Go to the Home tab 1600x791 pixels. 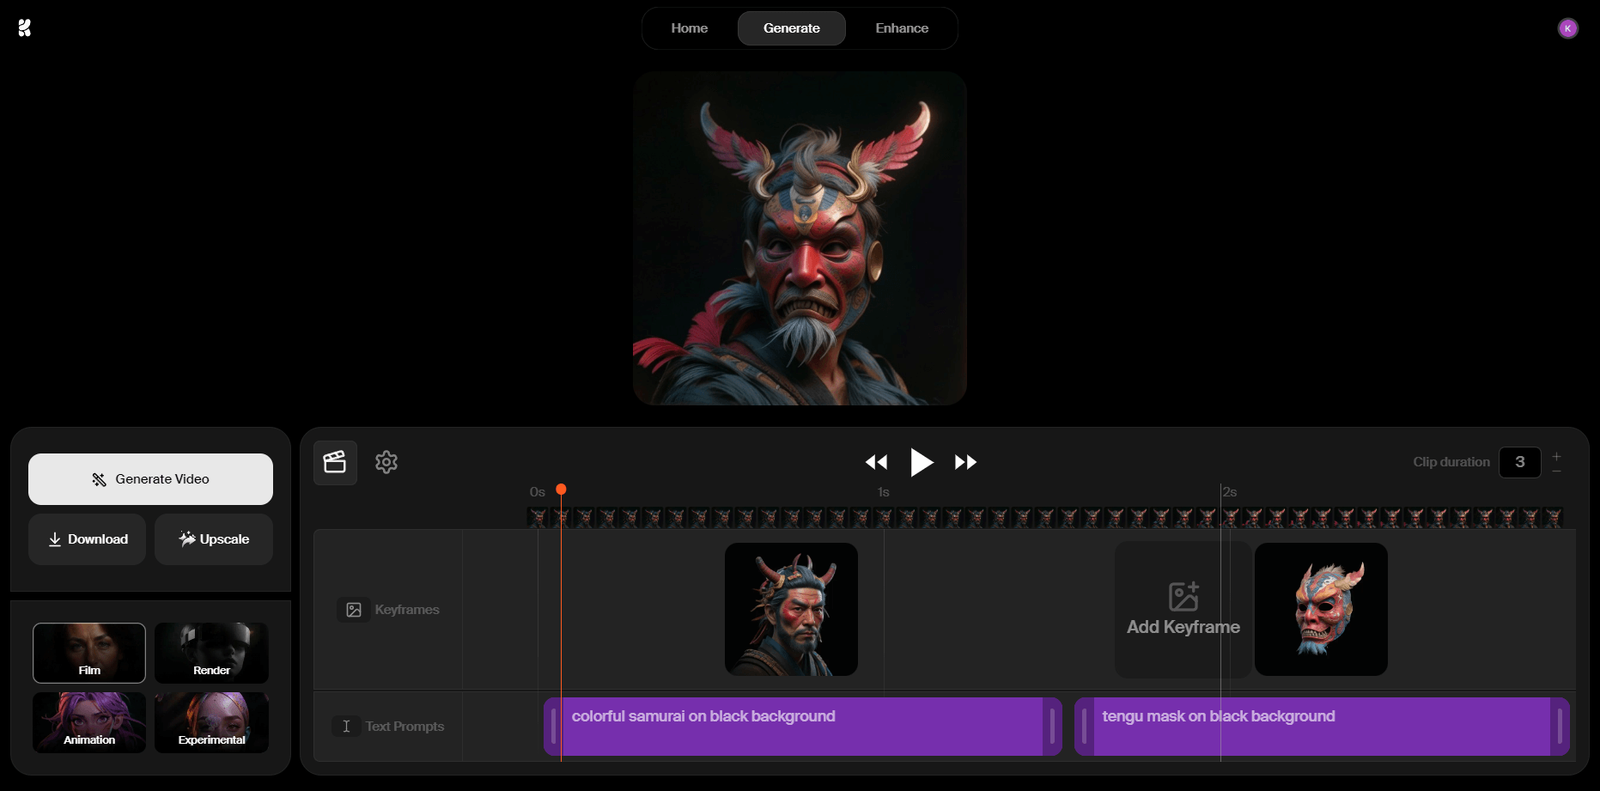click(689, 28)
